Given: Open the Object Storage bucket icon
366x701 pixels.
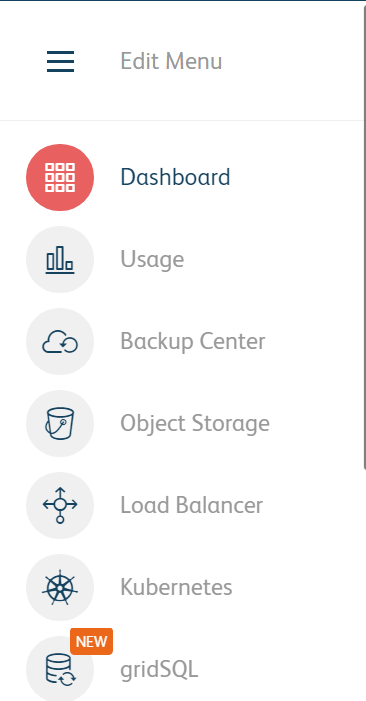Looking at the screenshot, I should click(x=60, y=423).
